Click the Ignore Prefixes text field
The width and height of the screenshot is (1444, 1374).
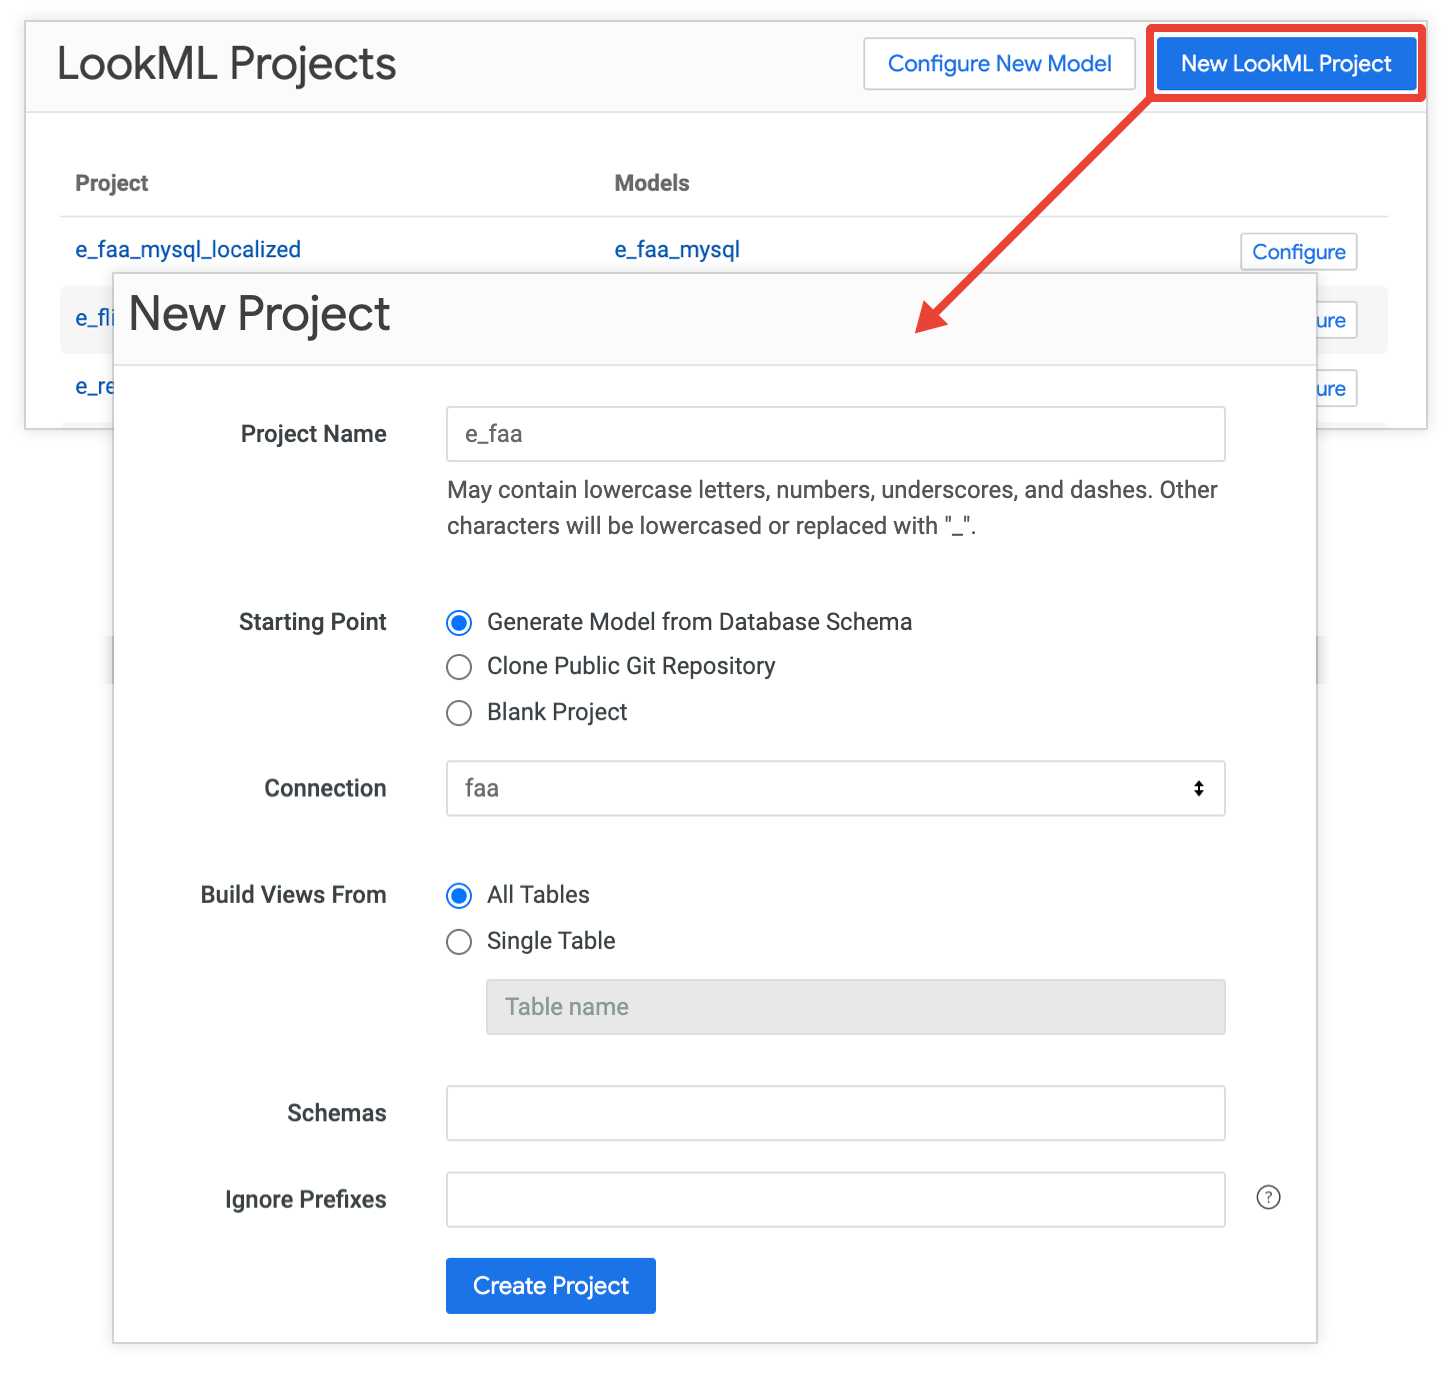click(x=835, y=1199)
